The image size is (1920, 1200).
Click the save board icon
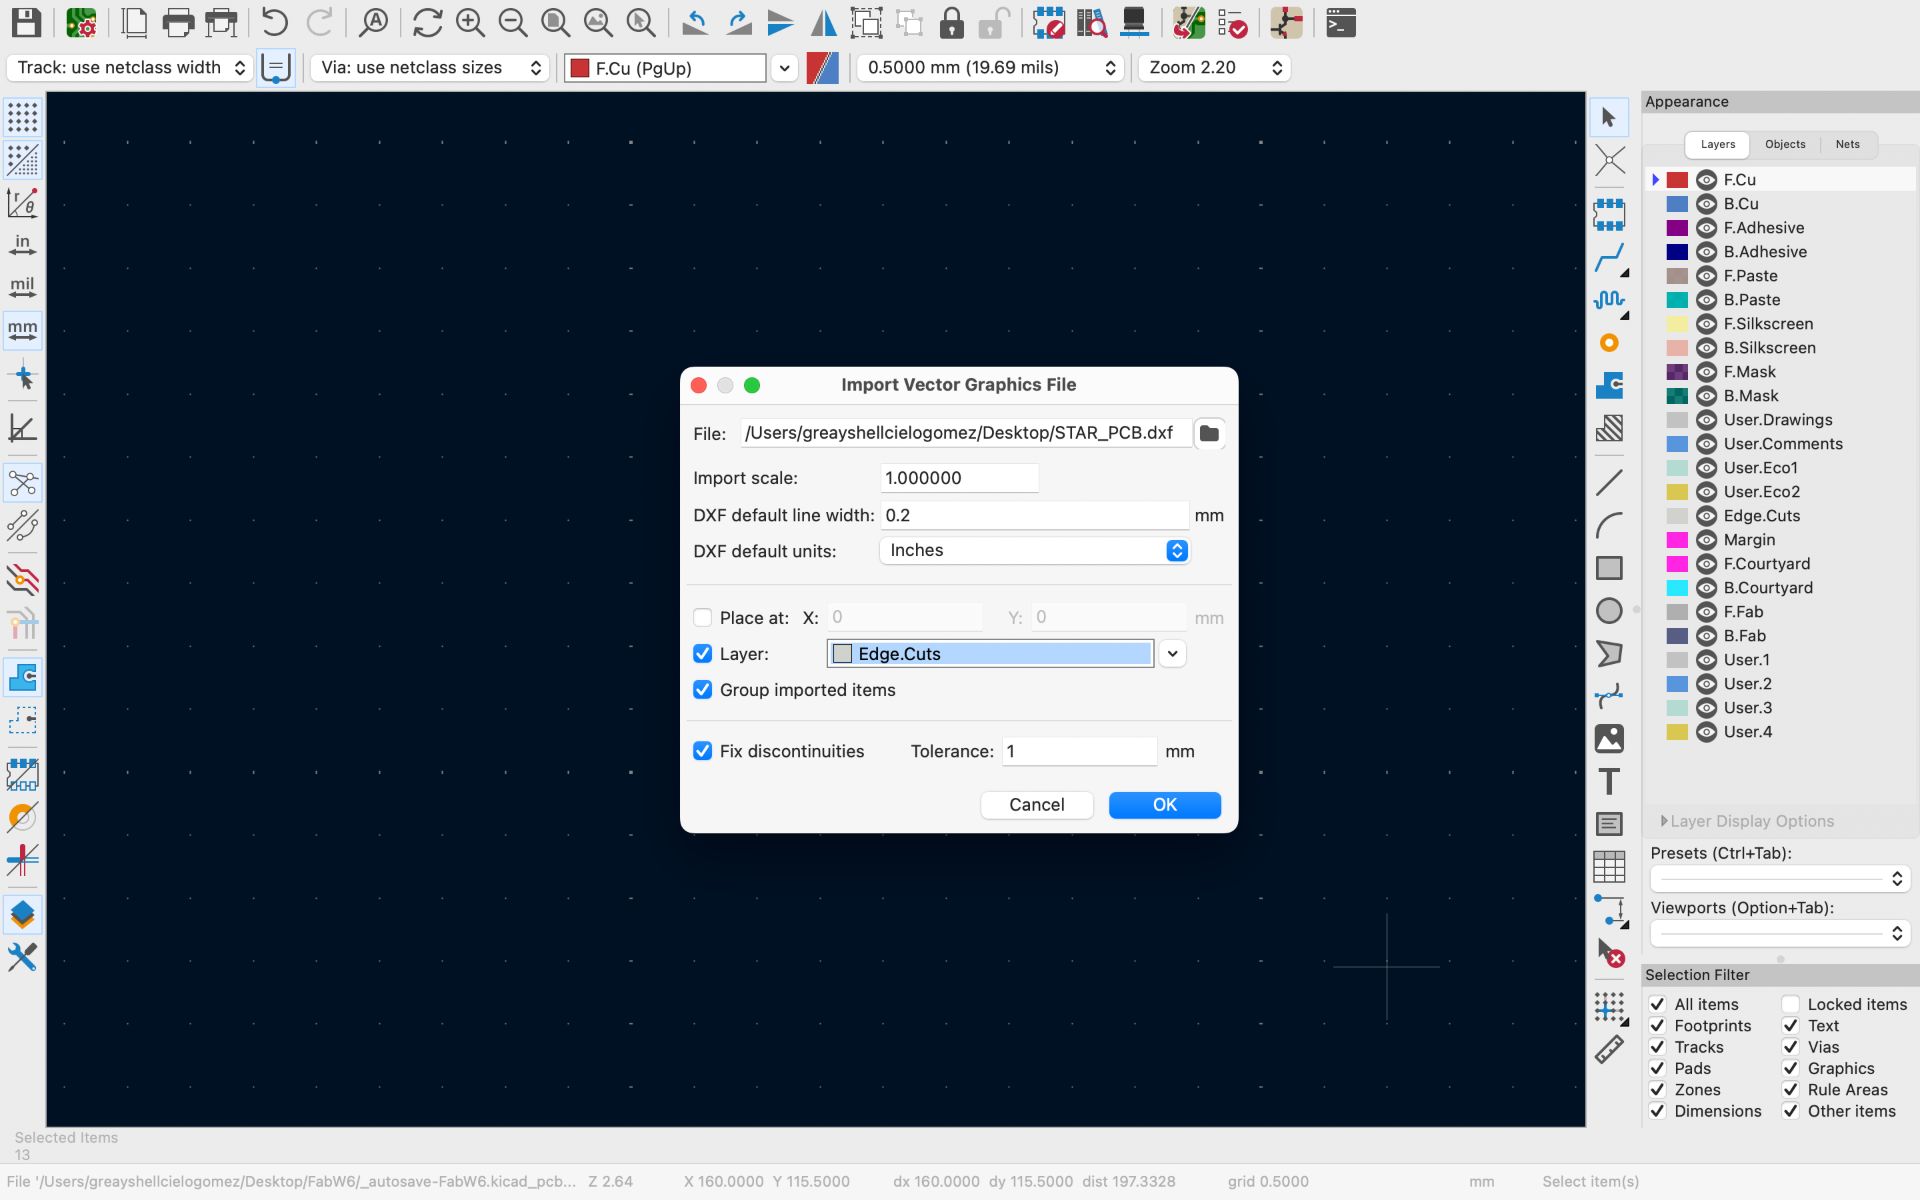tap(27, 22)
